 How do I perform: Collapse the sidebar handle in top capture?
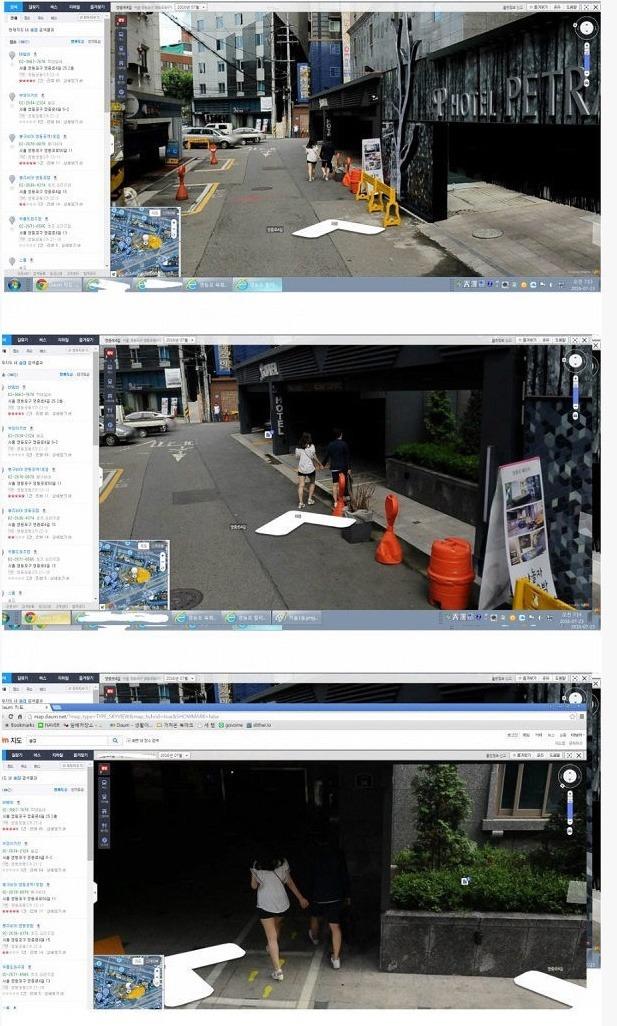click(112, 145)
